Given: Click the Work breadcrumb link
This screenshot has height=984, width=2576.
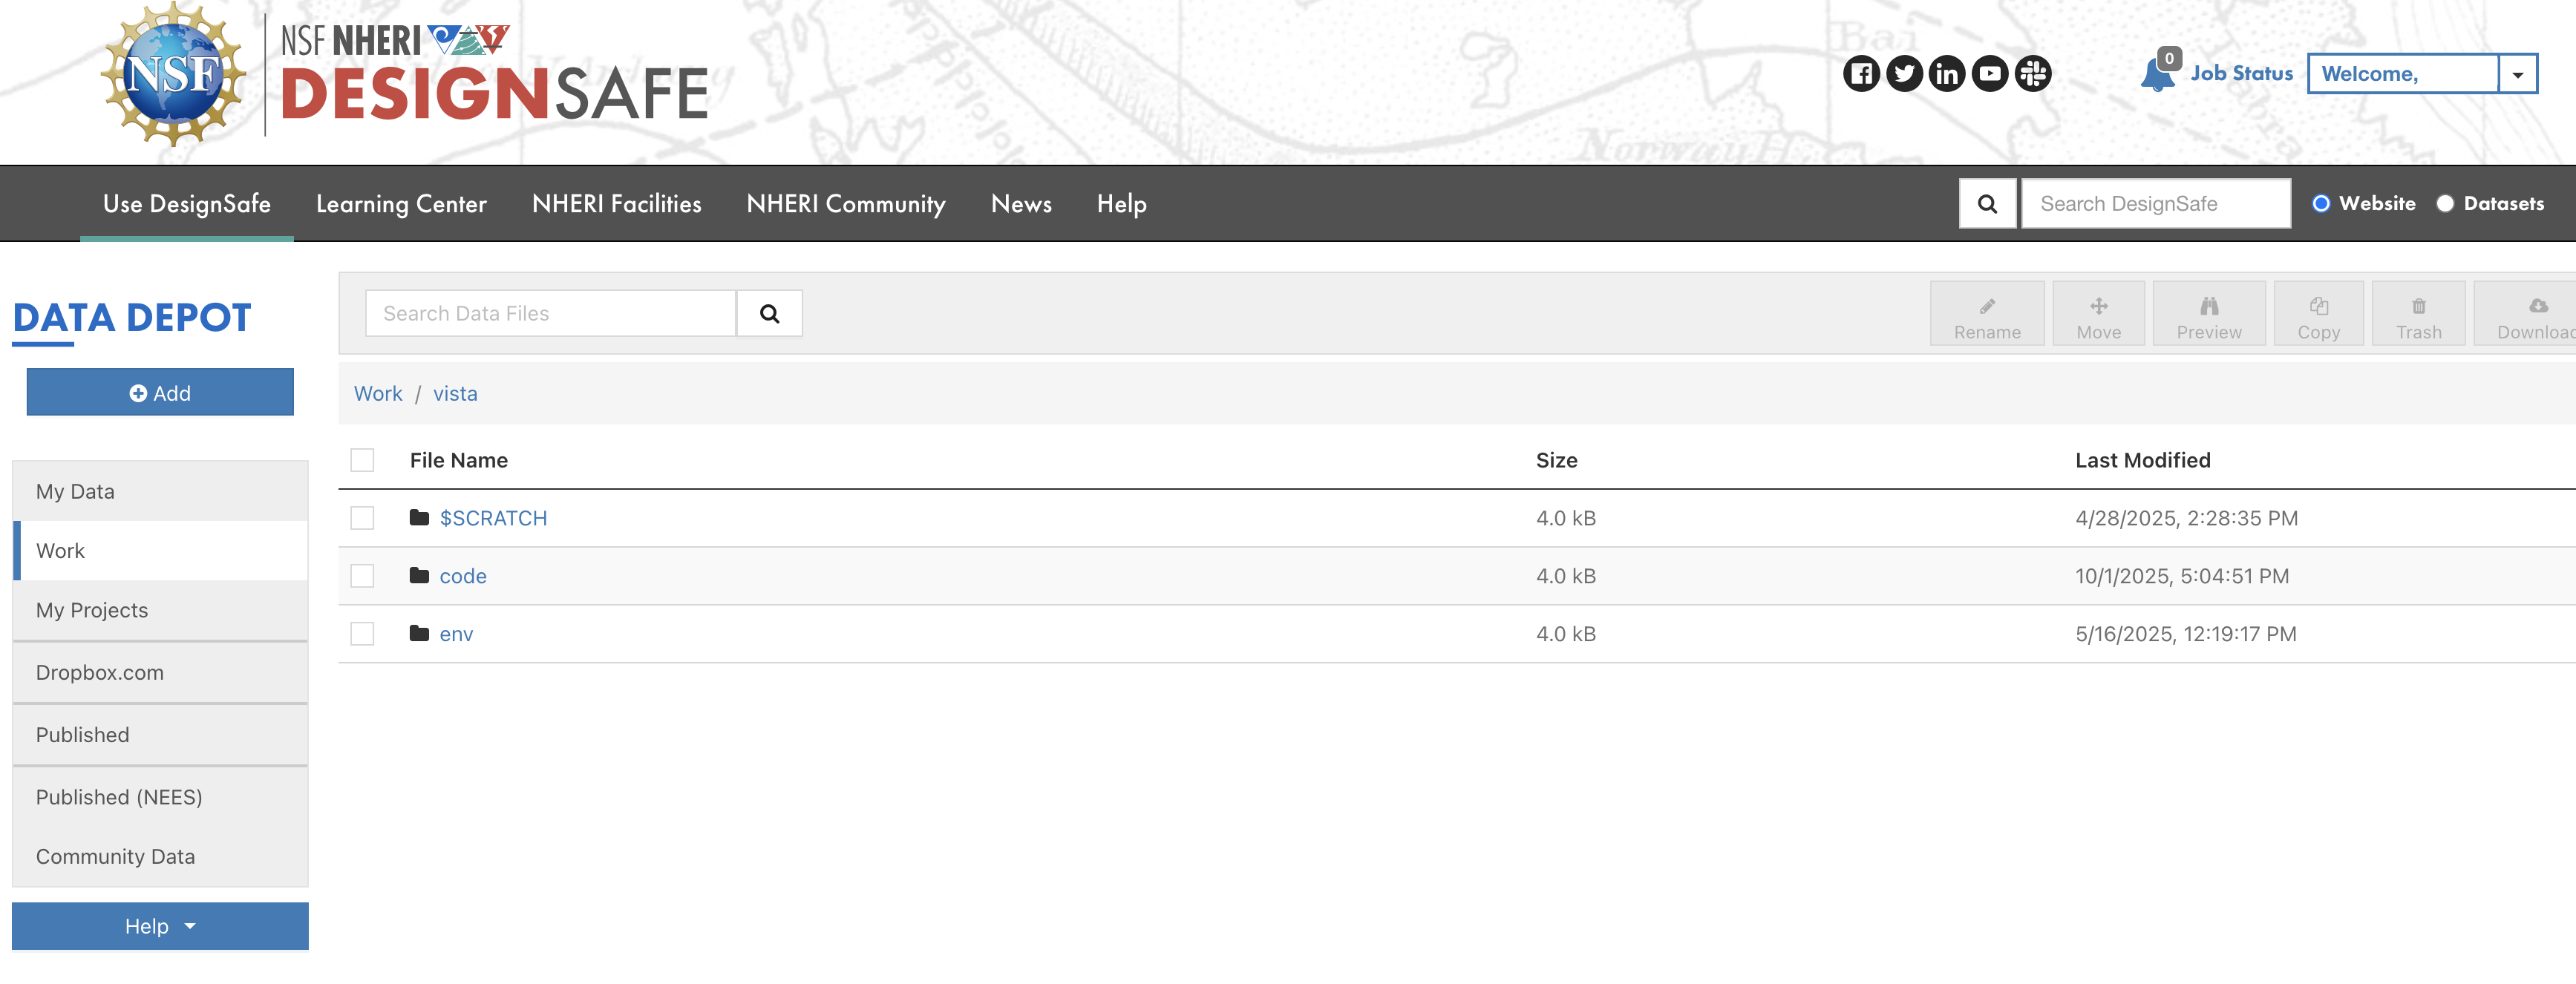Looking at the screenshot, I should pos(377,394).
